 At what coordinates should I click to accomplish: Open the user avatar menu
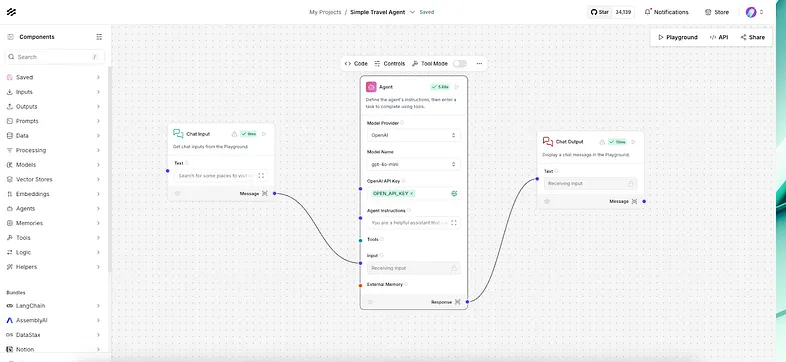(754, 12)
